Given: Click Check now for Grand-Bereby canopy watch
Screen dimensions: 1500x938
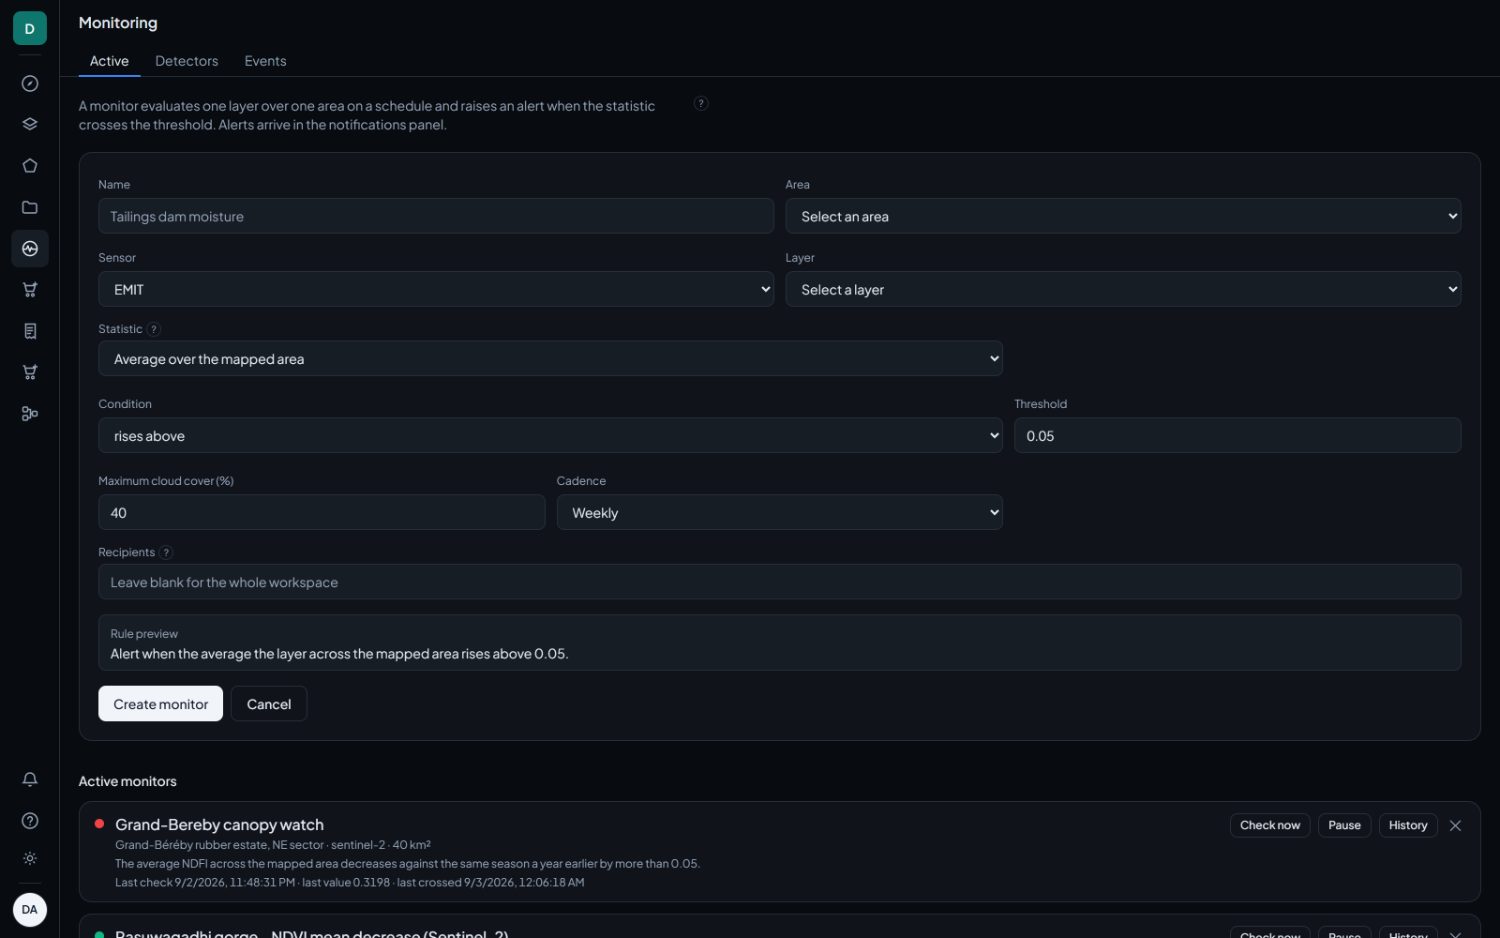Looking at the screenshot, I should [x=1270, y=825].
